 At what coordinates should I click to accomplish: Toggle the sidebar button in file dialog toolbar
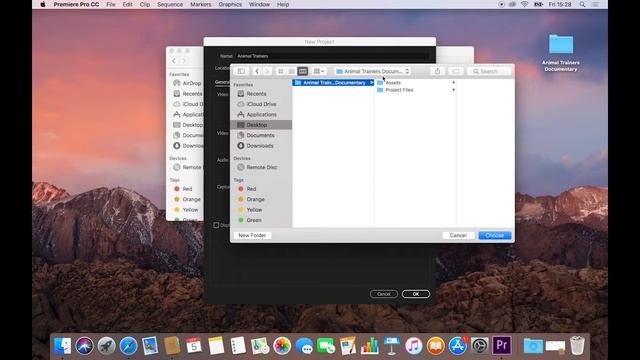pyautogui.click(x=241, y=71)
